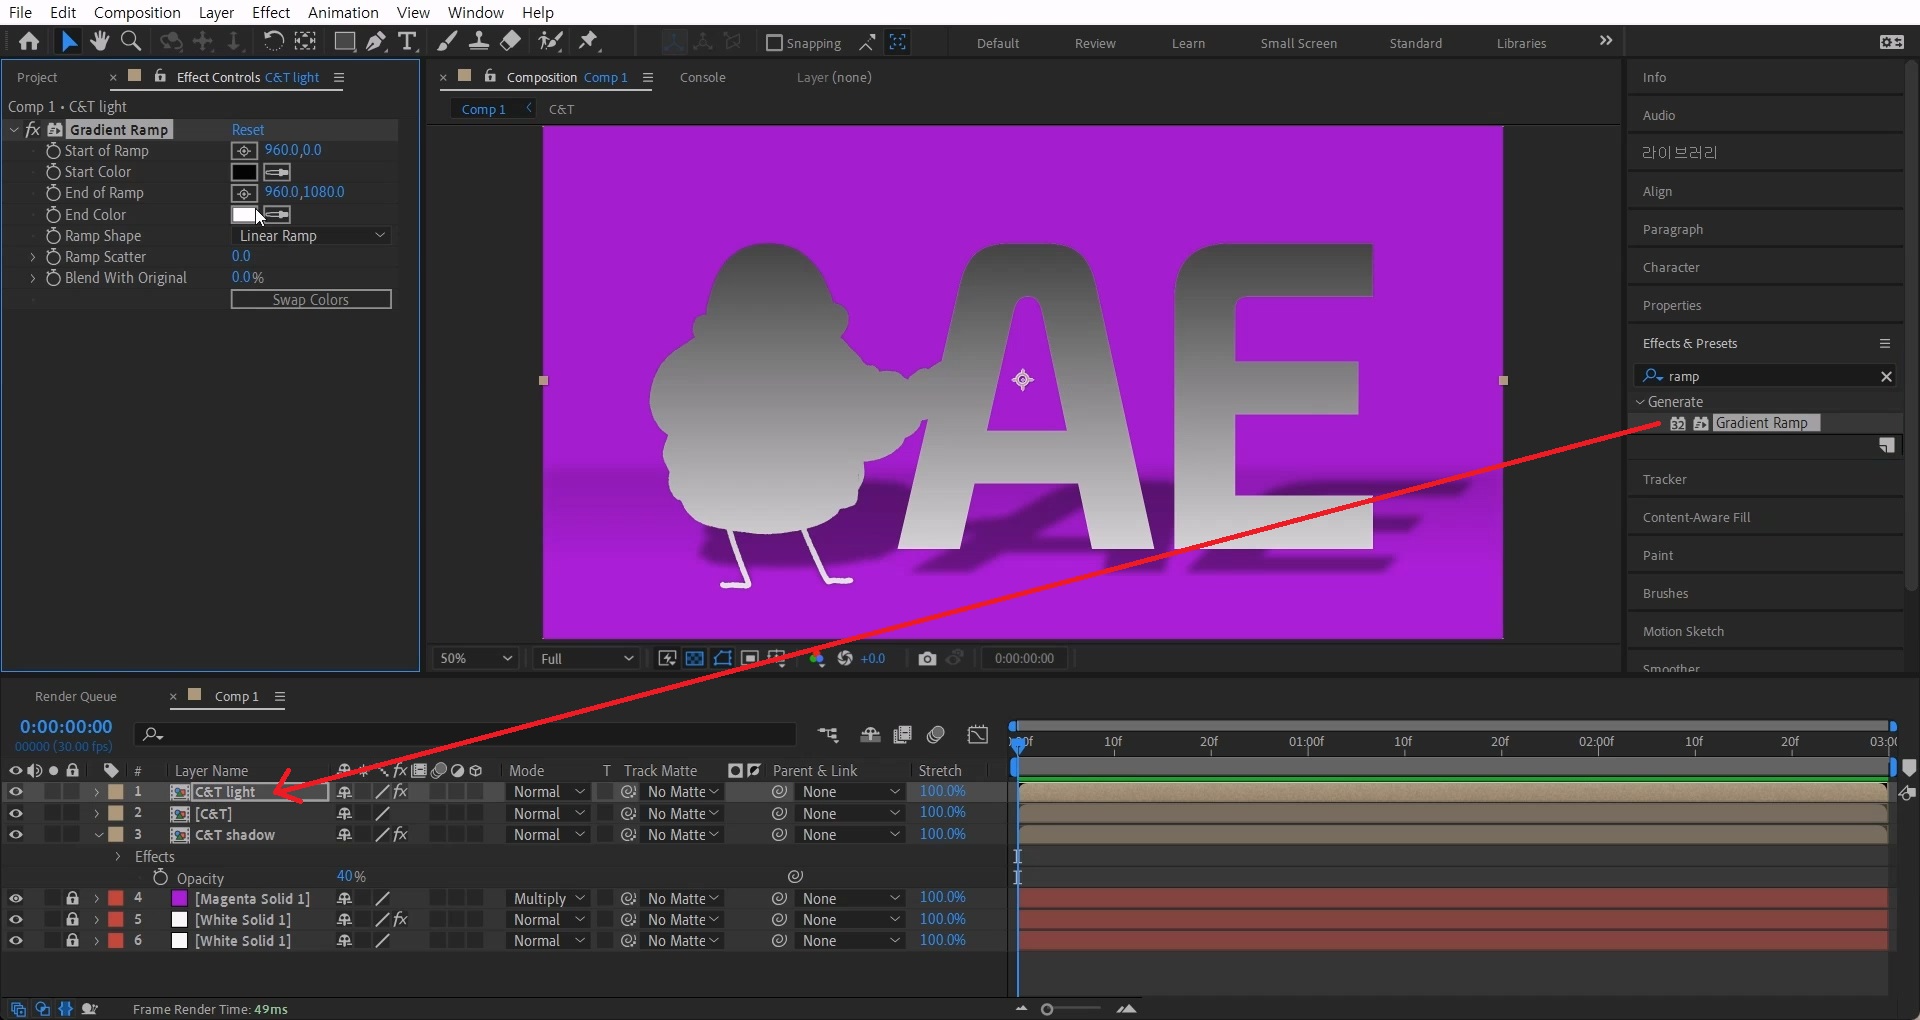1920x1020 pixels.
Task: Click the timeline zoom slider handle
Action: (1047, 1009)
